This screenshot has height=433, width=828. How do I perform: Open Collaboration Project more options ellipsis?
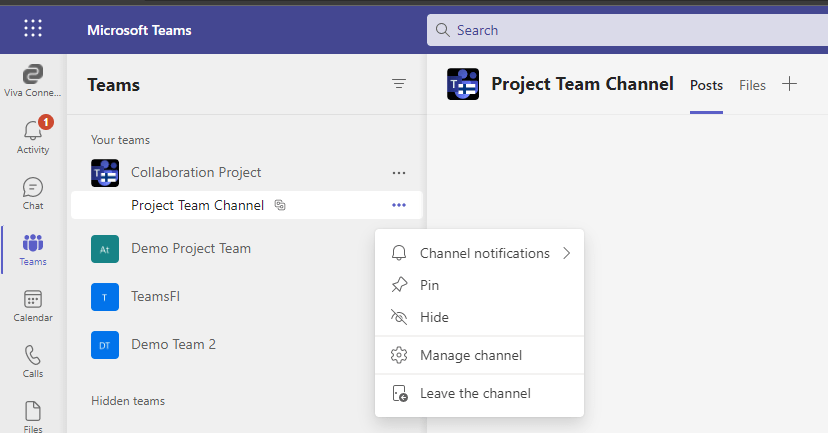(399, 173)
